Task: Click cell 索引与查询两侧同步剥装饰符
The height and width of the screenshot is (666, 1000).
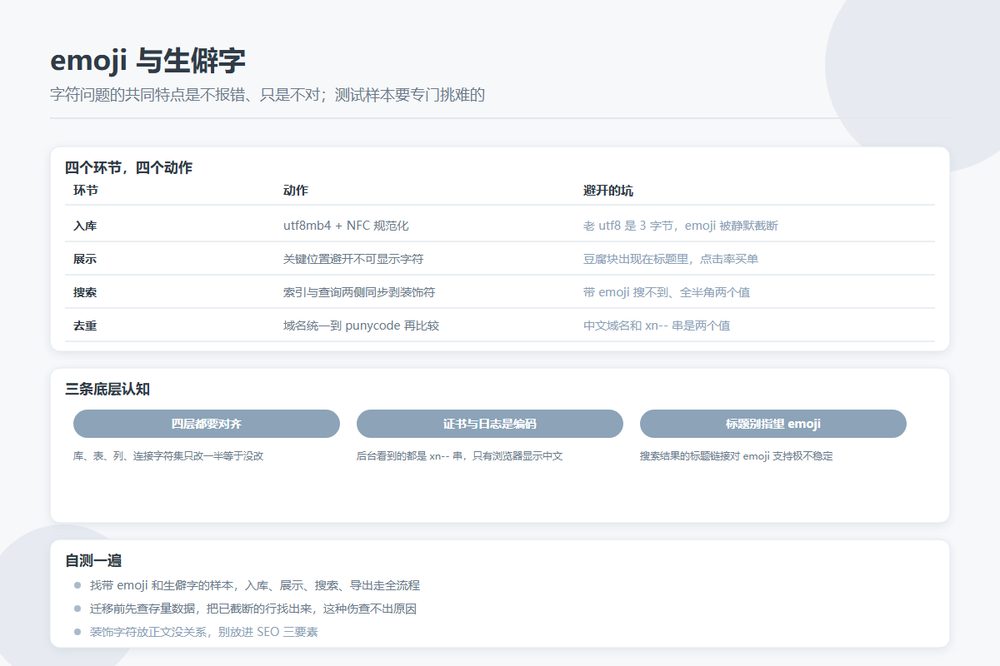Action: click(359, 292)
